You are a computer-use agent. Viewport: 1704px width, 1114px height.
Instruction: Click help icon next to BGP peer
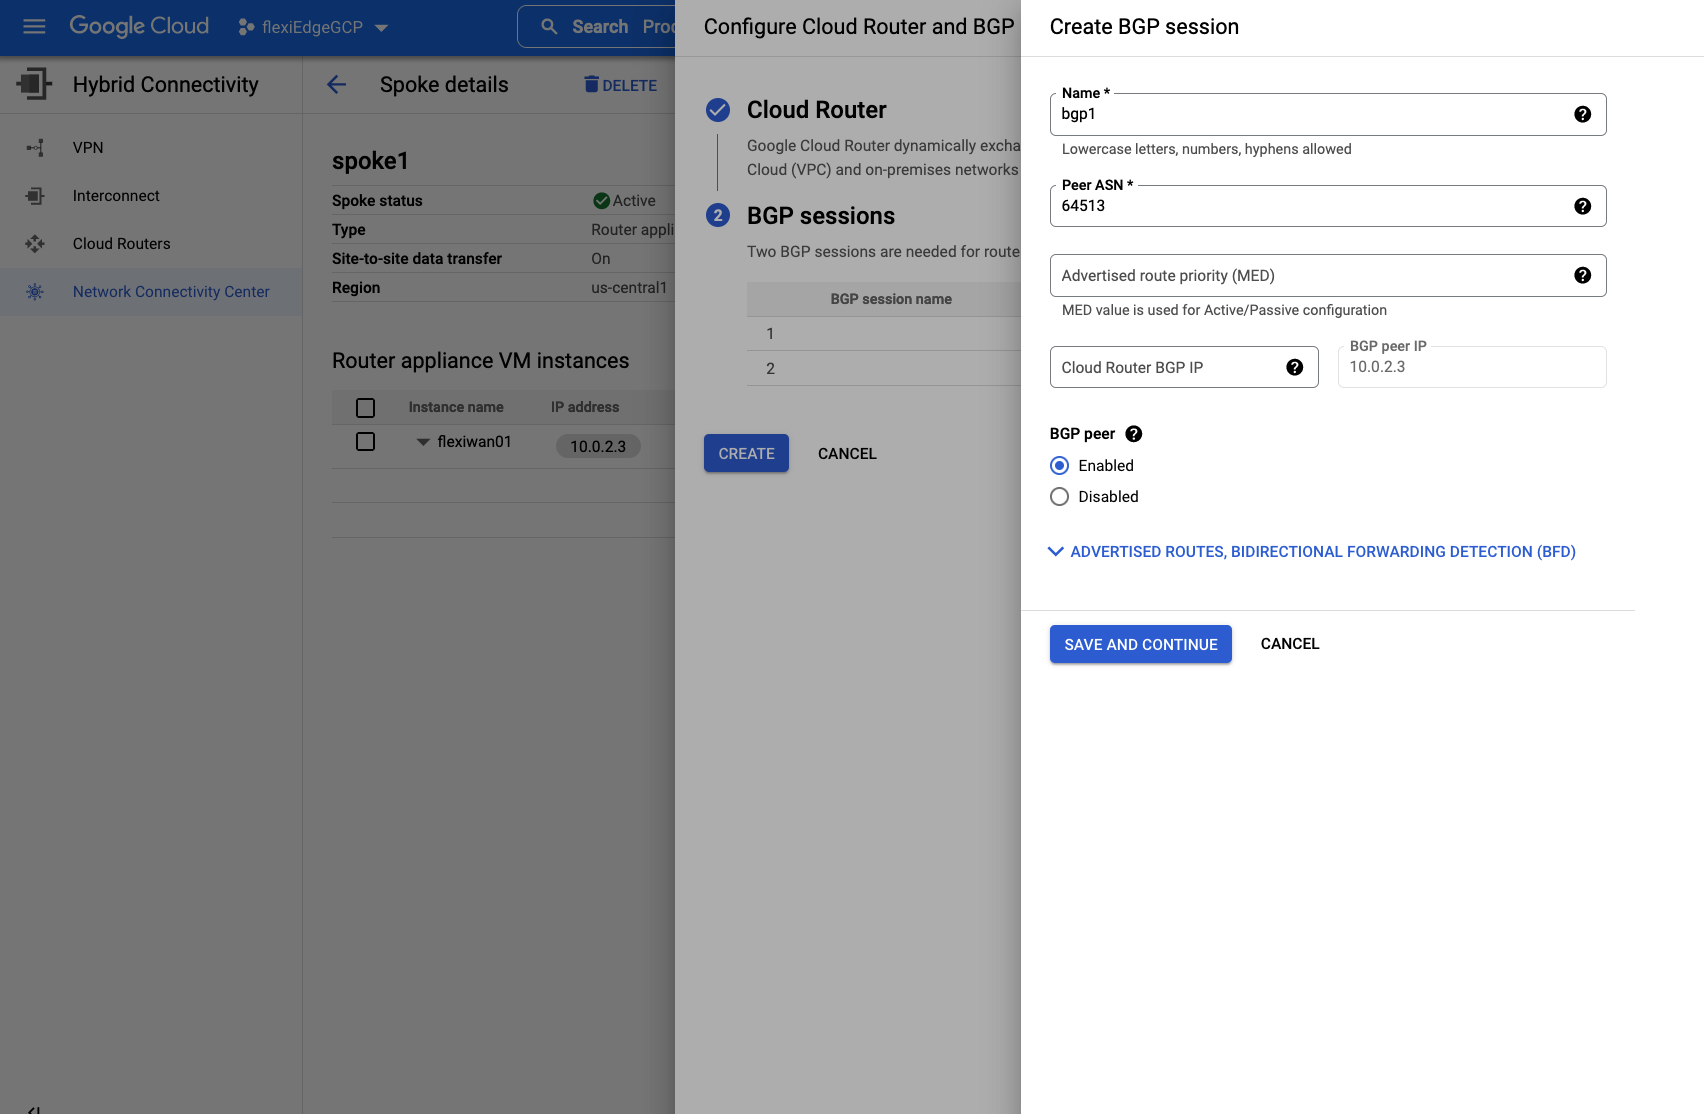[x=1133, y=434]
